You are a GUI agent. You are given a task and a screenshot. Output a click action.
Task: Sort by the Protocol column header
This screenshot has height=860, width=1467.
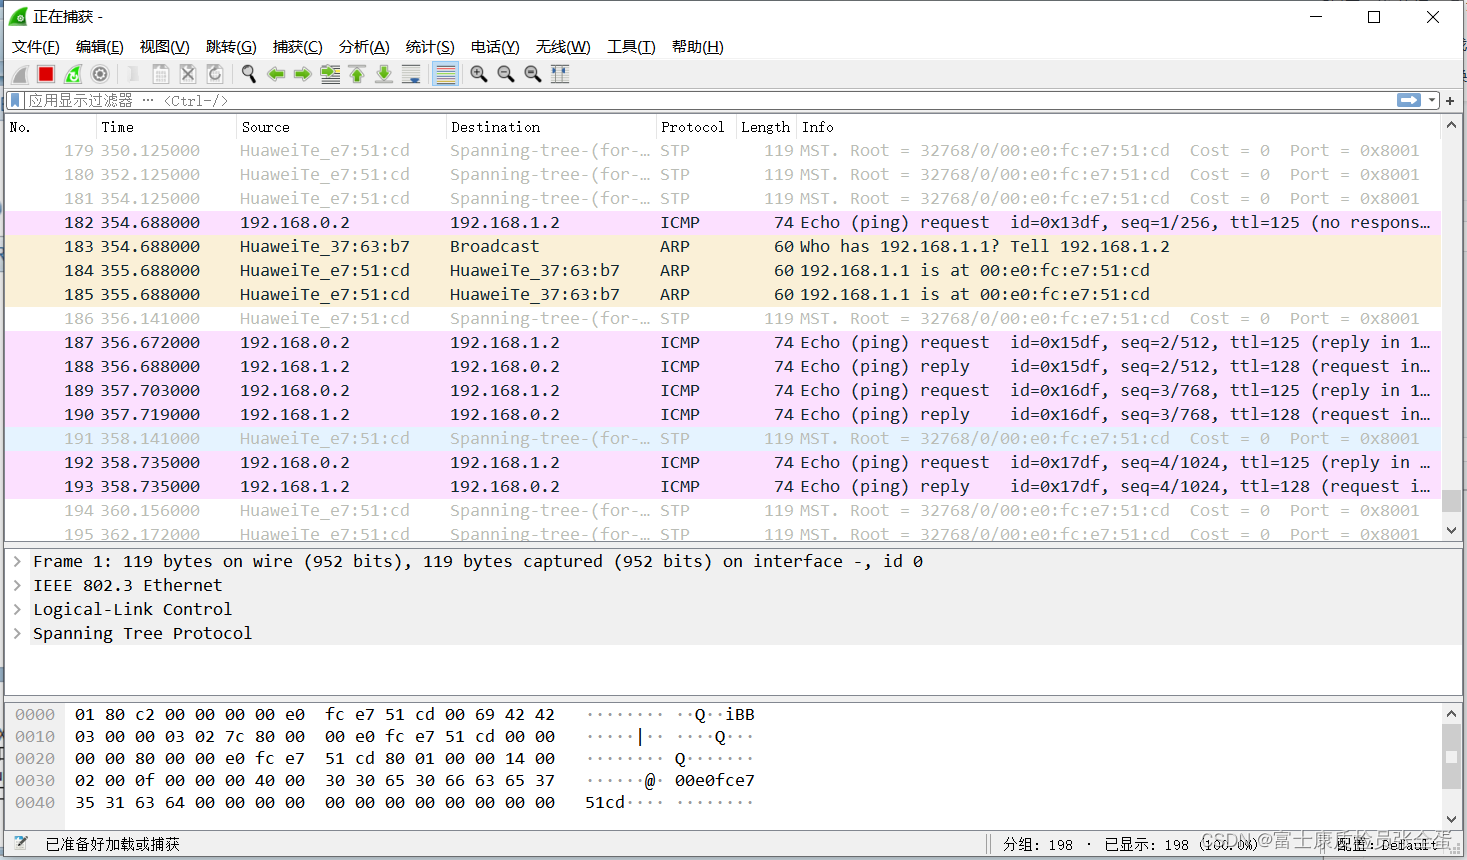point(696,127)
